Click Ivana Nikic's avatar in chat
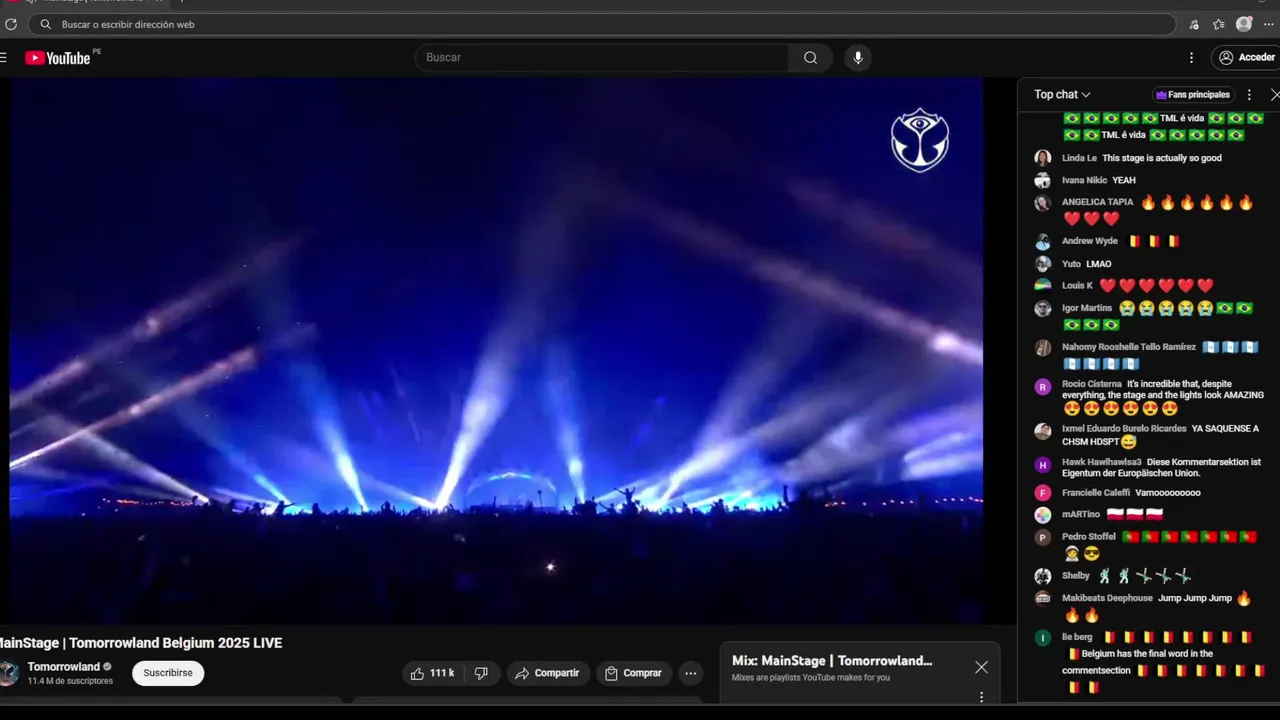 [x=1042, y=181]
